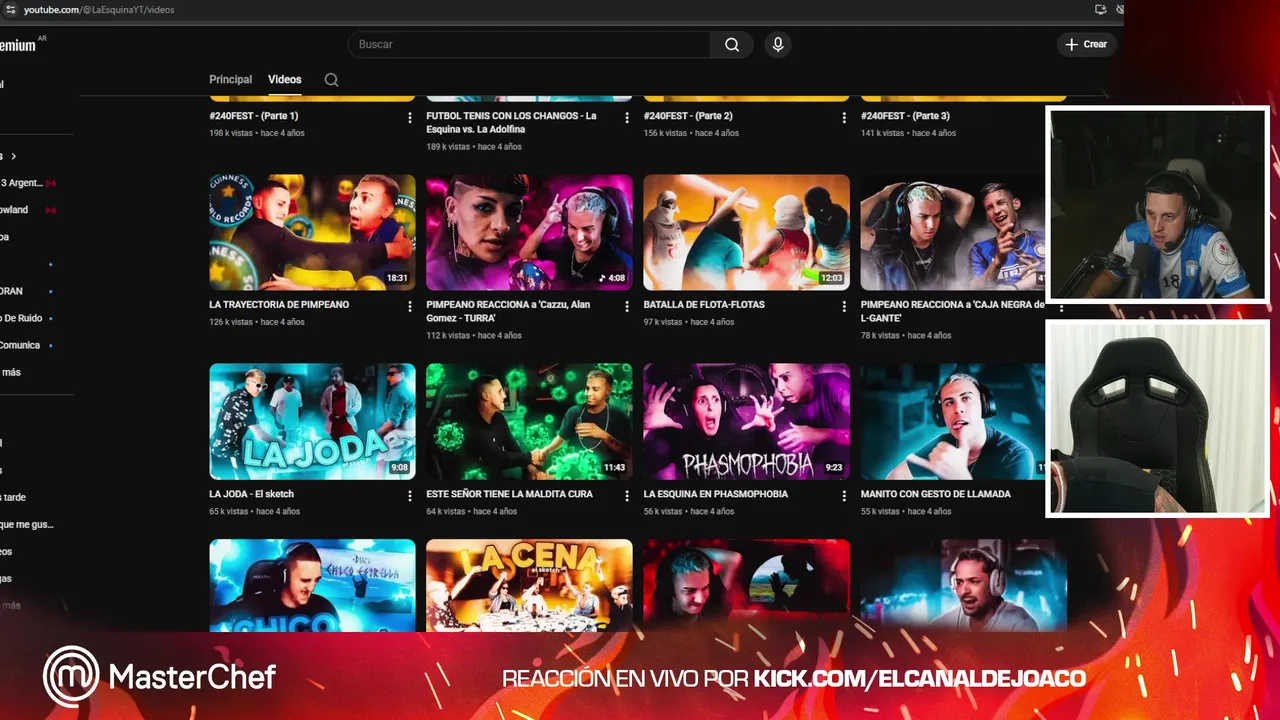Click the Crear button
Viewport: 1280px width, 720px height.
(1086, 44)
